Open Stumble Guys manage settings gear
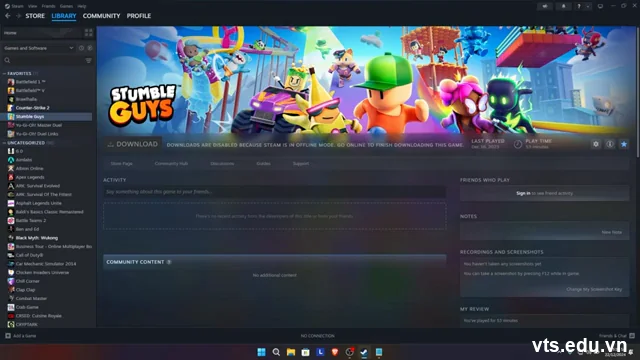The image size is (640, 360). point(596,144)
